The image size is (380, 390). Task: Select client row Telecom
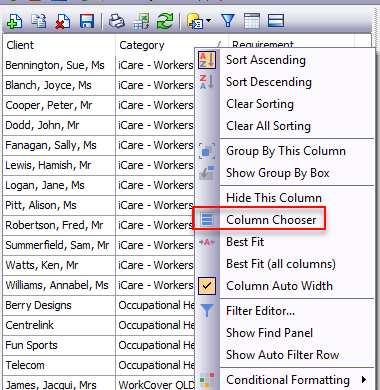(x=59, y=365)
